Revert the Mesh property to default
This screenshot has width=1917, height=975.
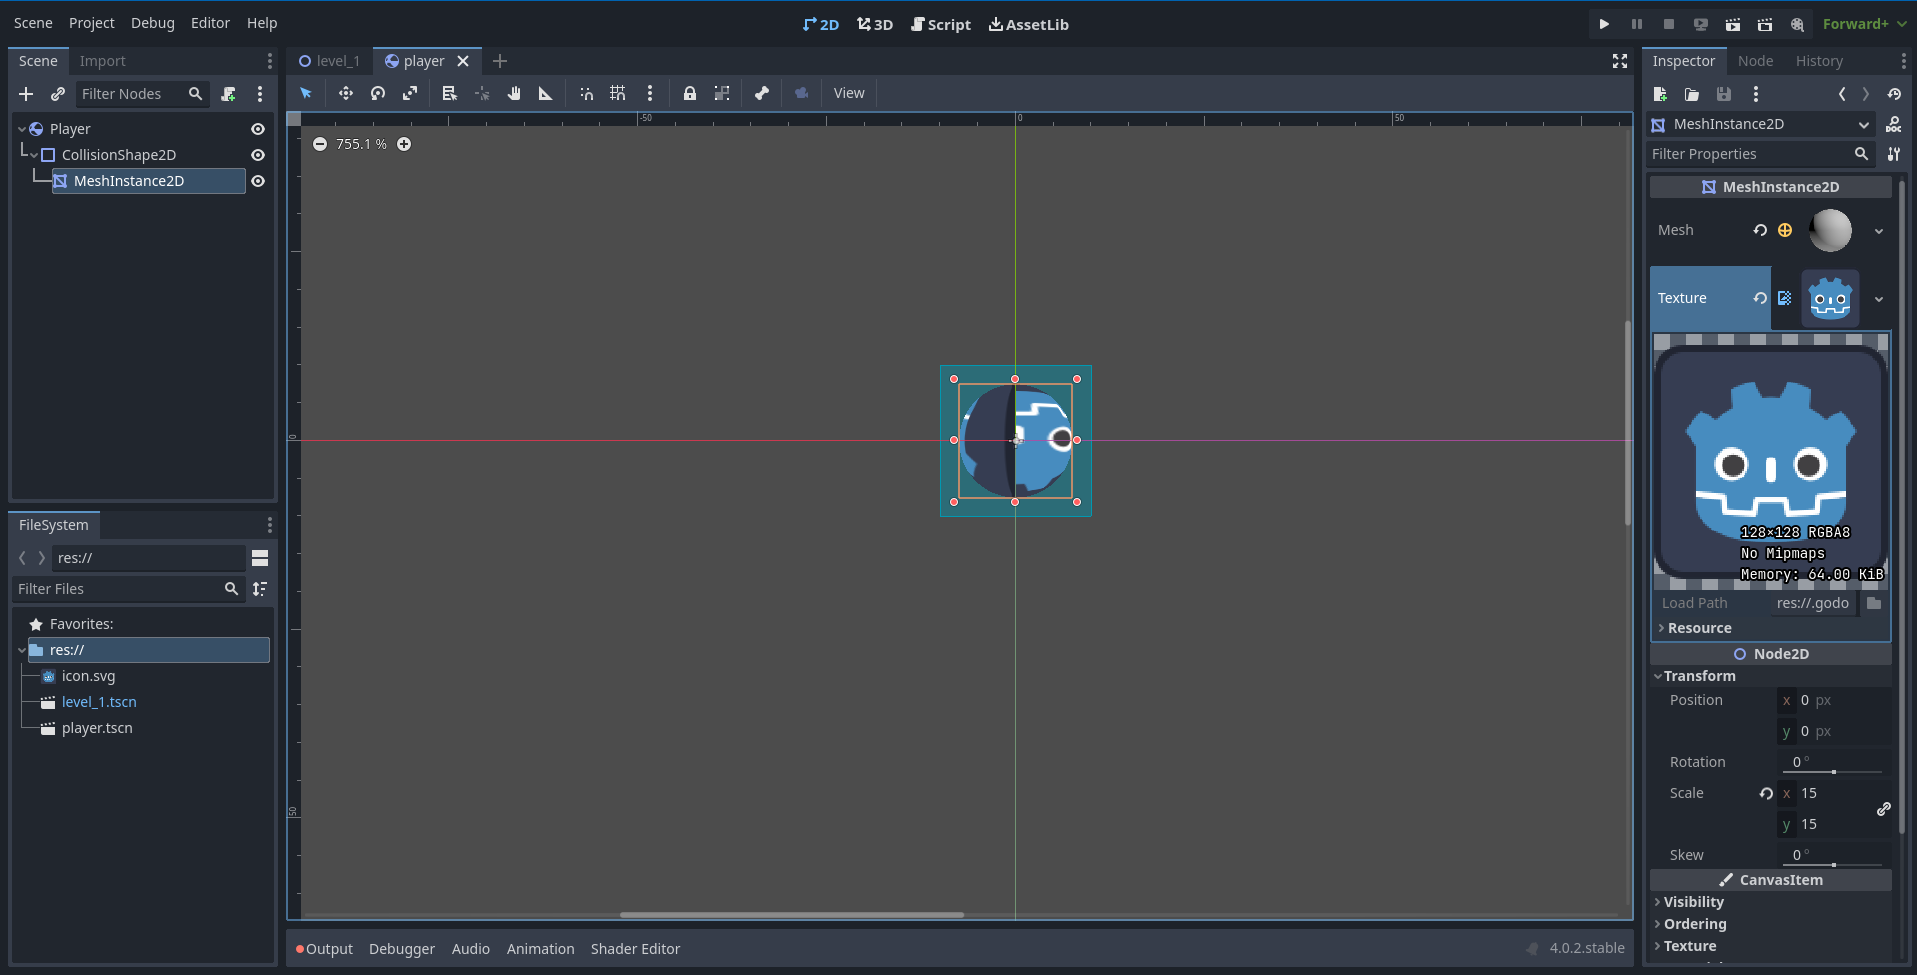pyautogui.click(x=1760, y=230)
